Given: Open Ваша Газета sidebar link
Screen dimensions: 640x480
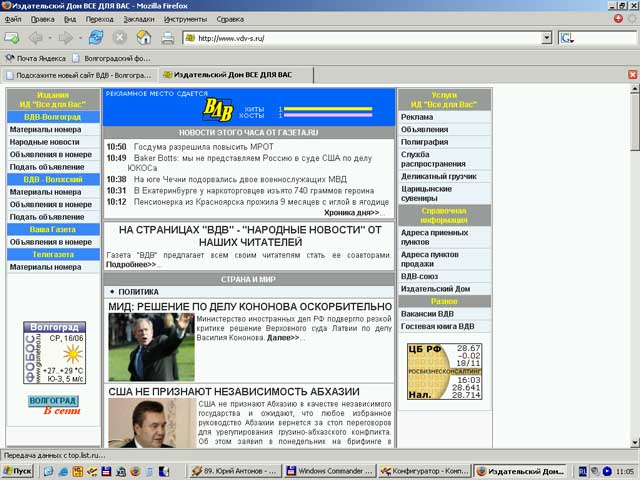Looking at the screenshot, I should 53,229.
